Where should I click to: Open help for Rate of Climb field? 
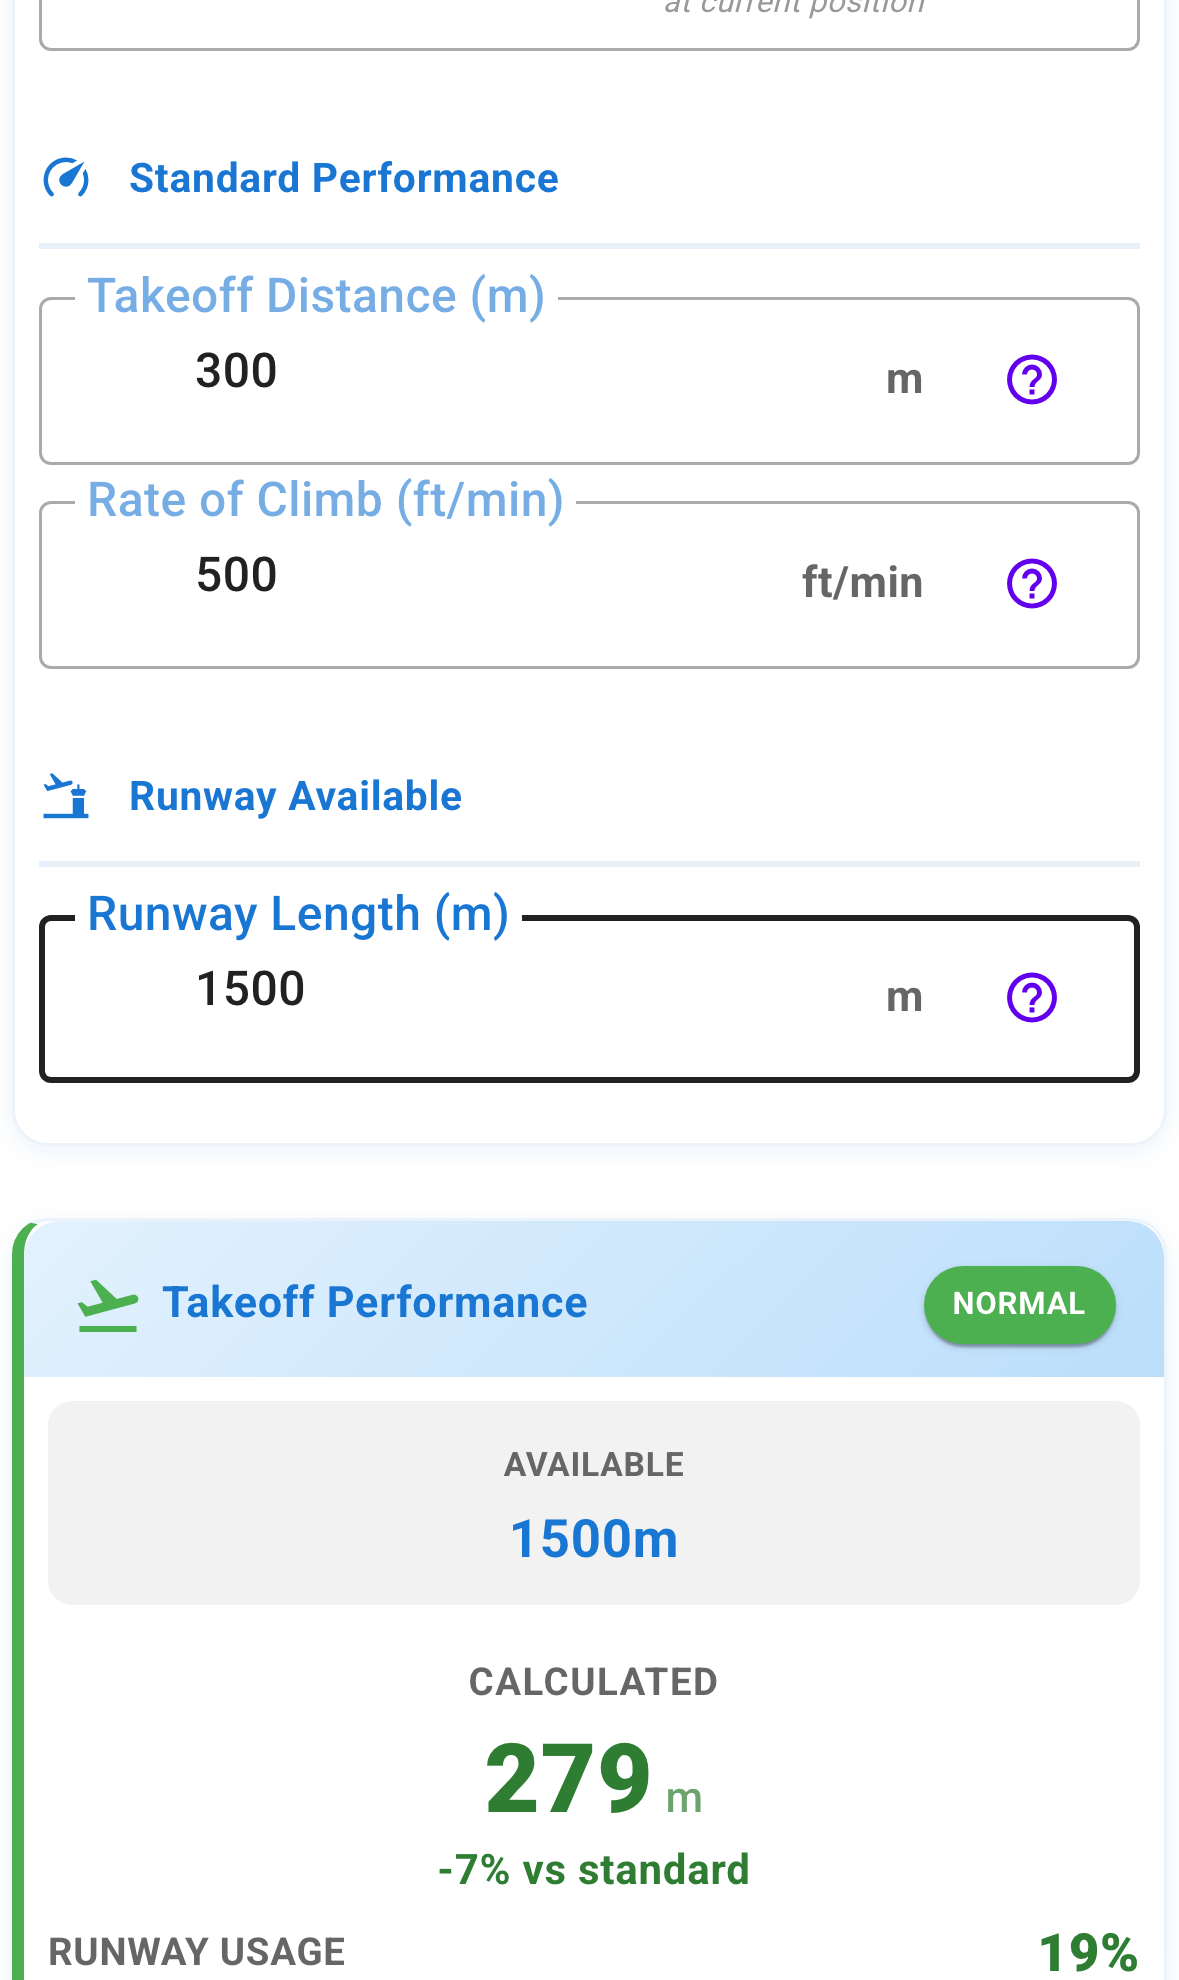pyautogui.click(x=1031, y=584)
